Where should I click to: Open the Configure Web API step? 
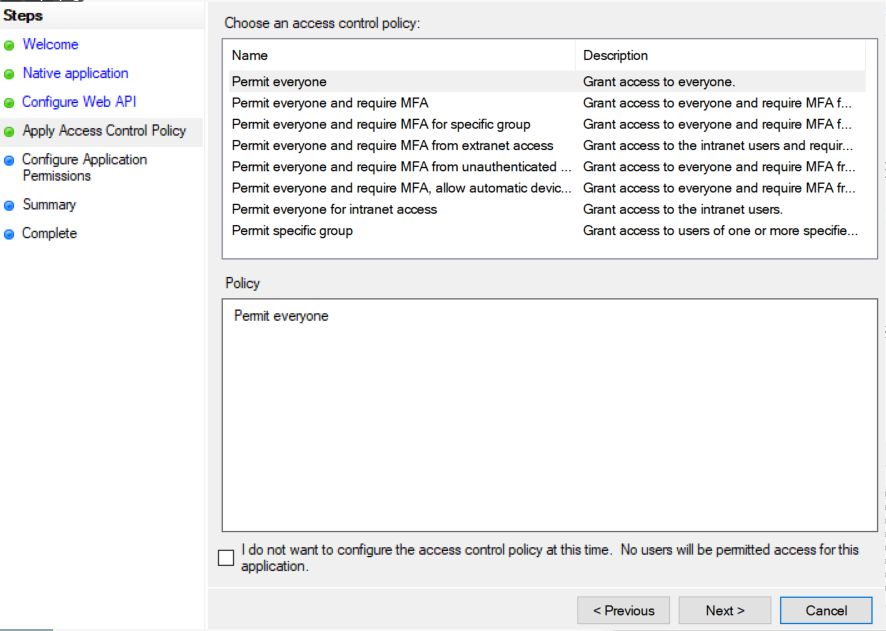79,102
